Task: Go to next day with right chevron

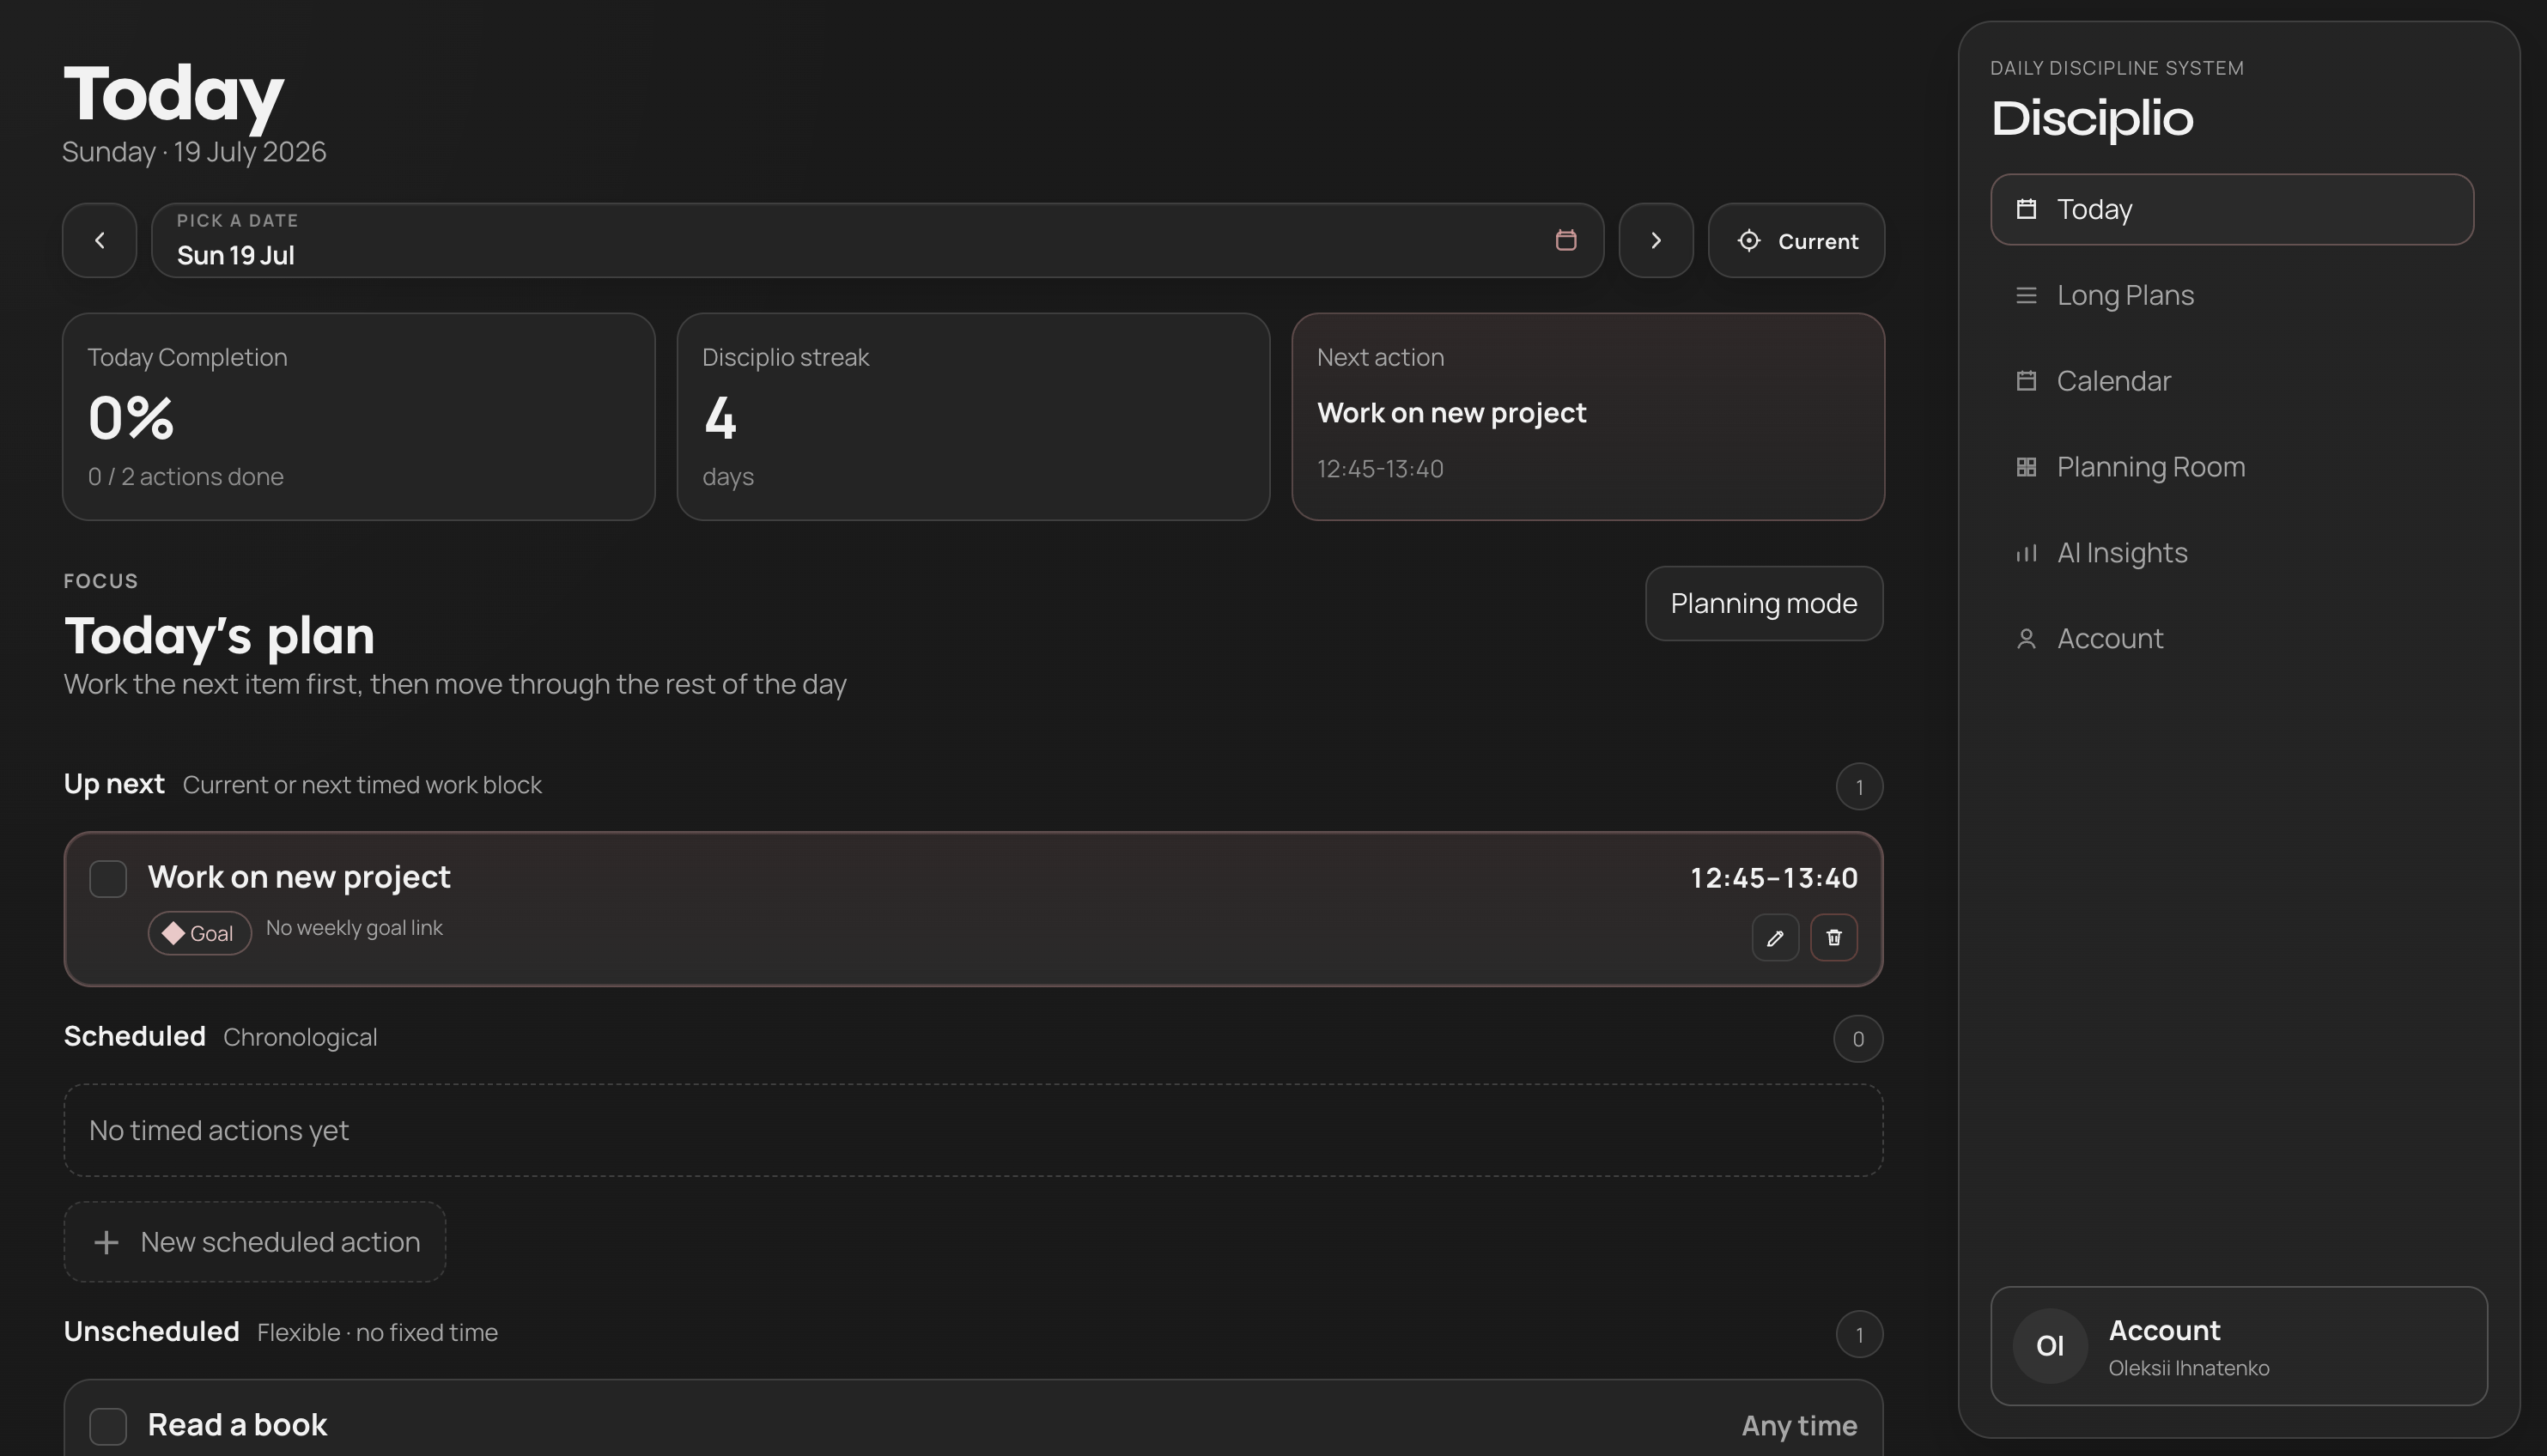Action: 1656,240
